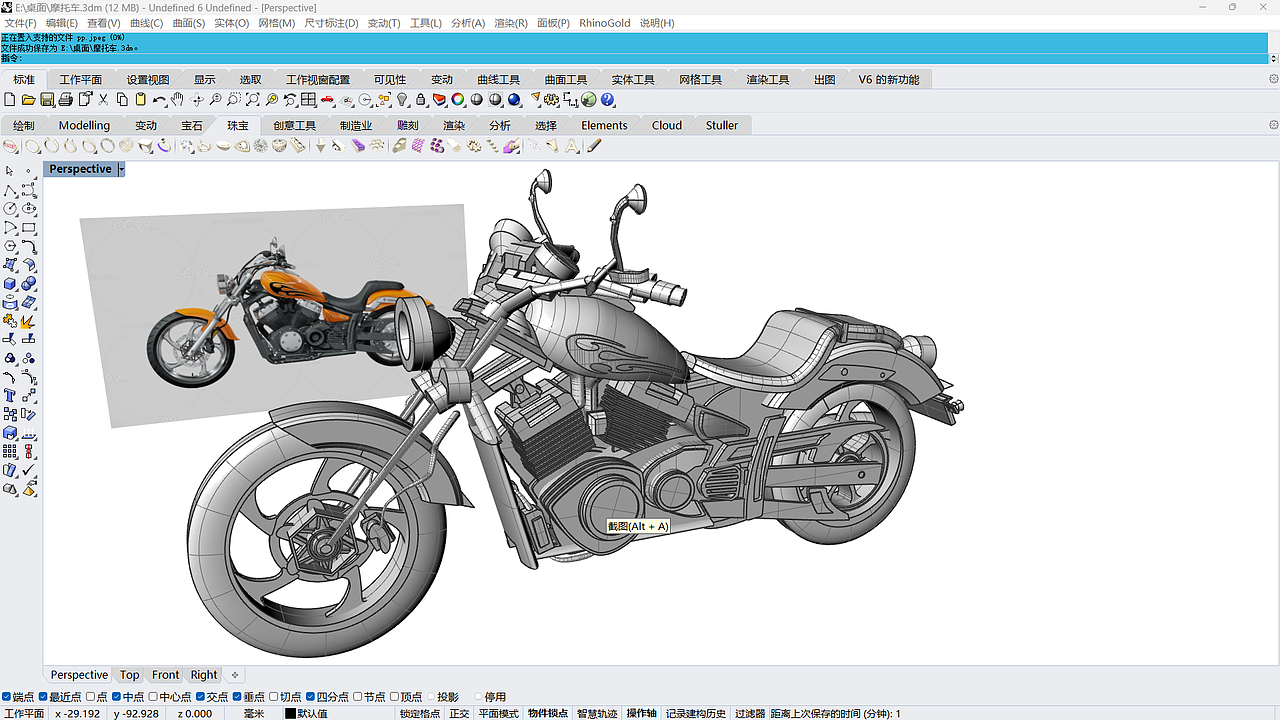The width and height of the screenshot is (1280, 720).
Task: Toggle 锁定格点 in status bar
Action: point(420,714)
